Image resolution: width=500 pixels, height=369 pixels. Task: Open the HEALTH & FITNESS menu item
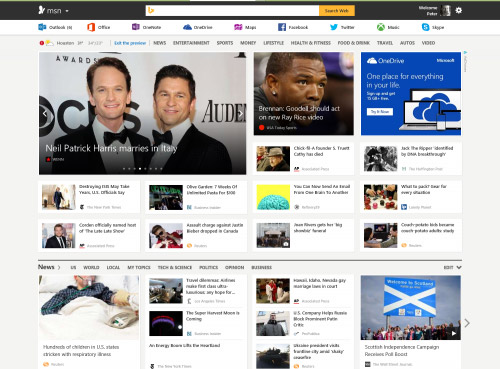(311, 43)
